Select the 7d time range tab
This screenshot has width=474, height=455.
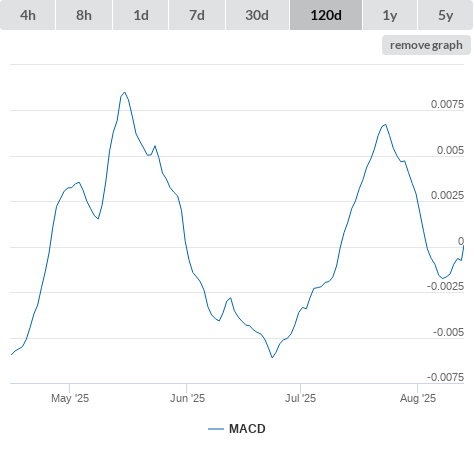(197, 15)
